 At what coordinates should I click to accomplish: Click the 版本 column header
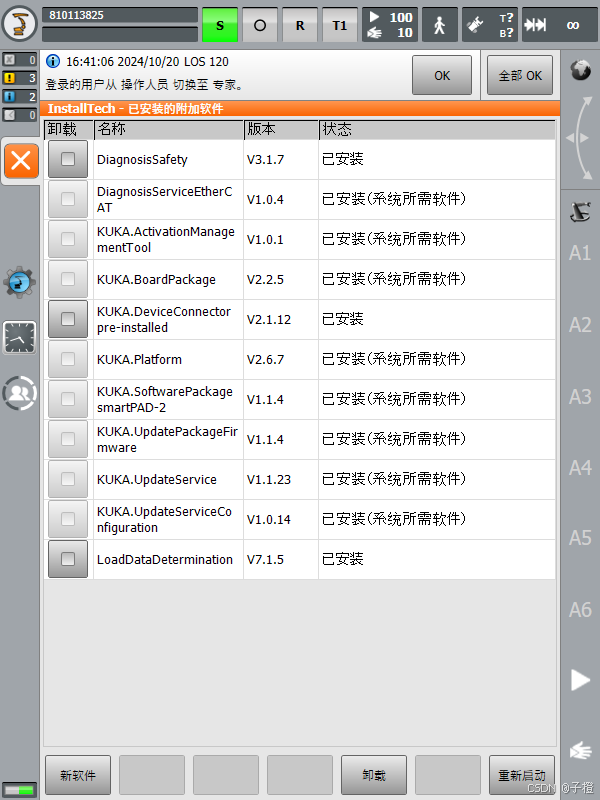coord(281,130)
